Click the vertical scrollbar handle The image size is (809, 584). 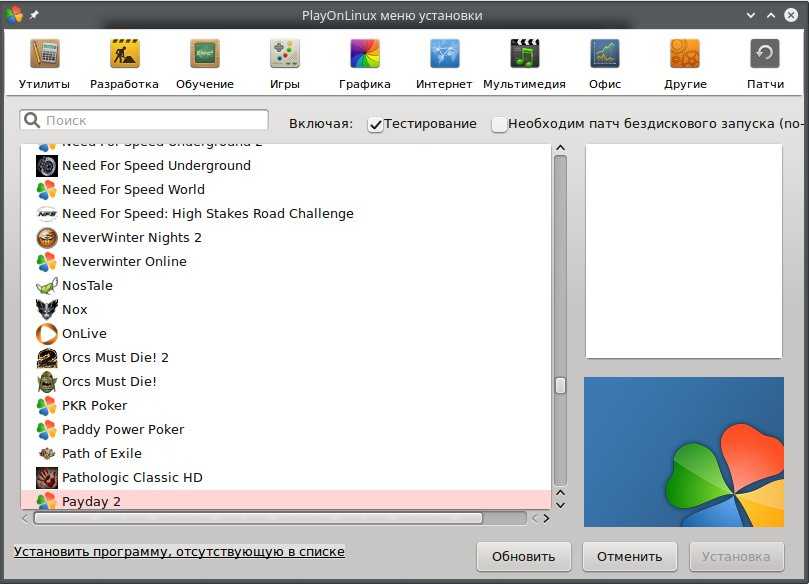[x=560, y=385]
